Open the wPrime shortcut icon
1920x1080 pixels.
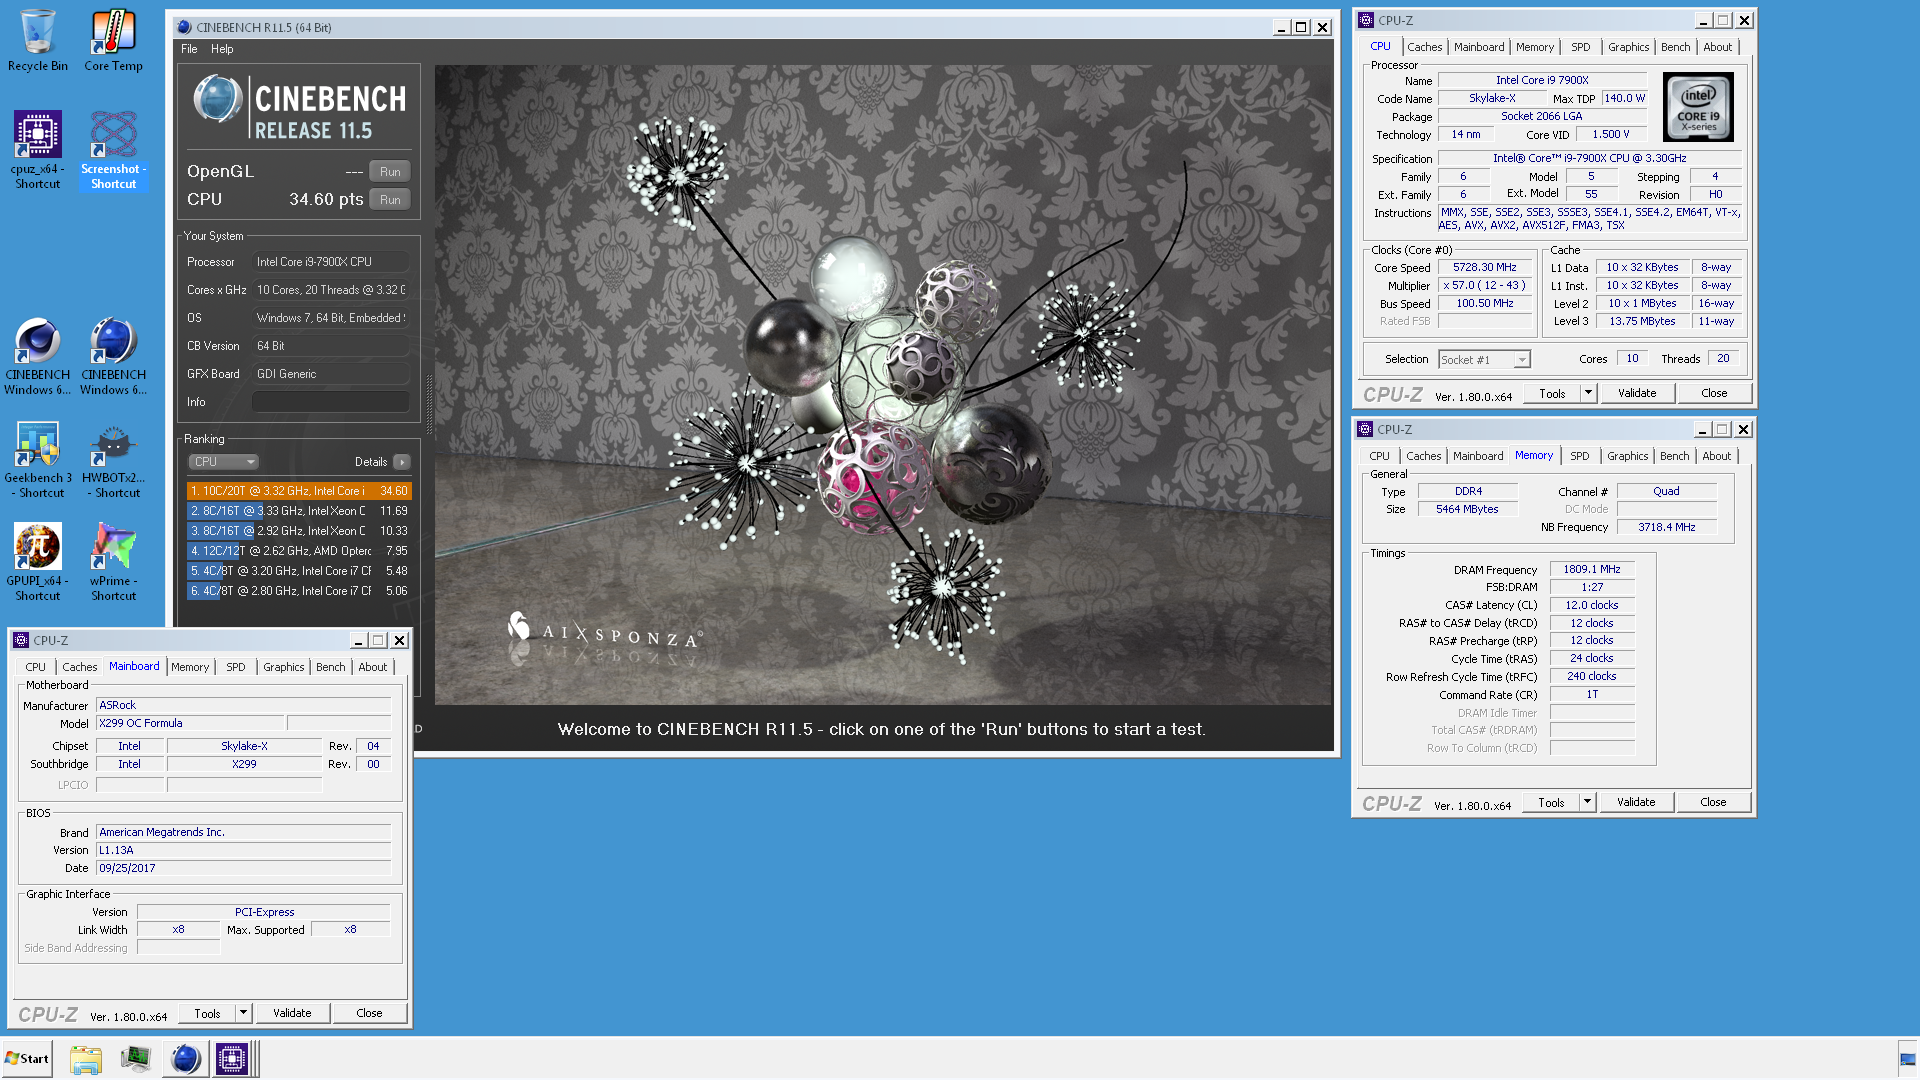pyautogui.click(x=113, y=562)
